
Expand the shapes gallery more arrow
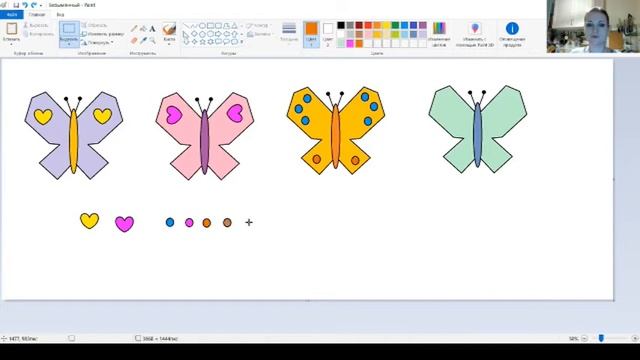pyautogui.click(x=242, y=42)
